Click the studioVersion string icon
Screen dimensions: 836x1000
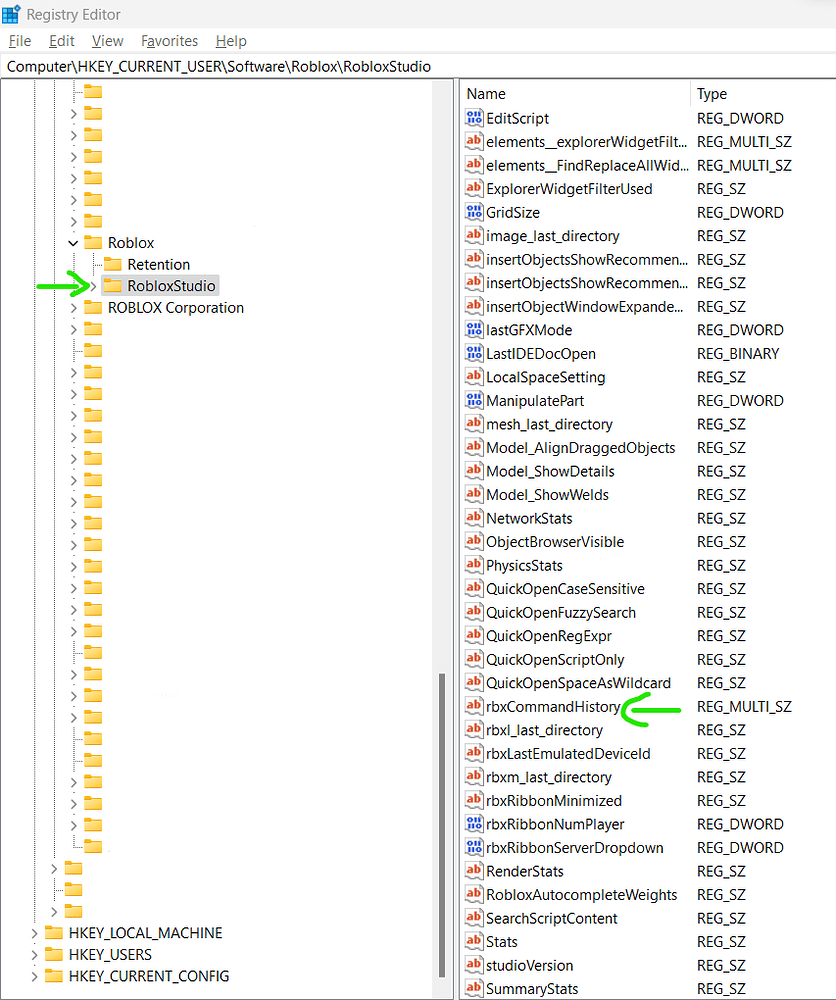coord(474,965)
